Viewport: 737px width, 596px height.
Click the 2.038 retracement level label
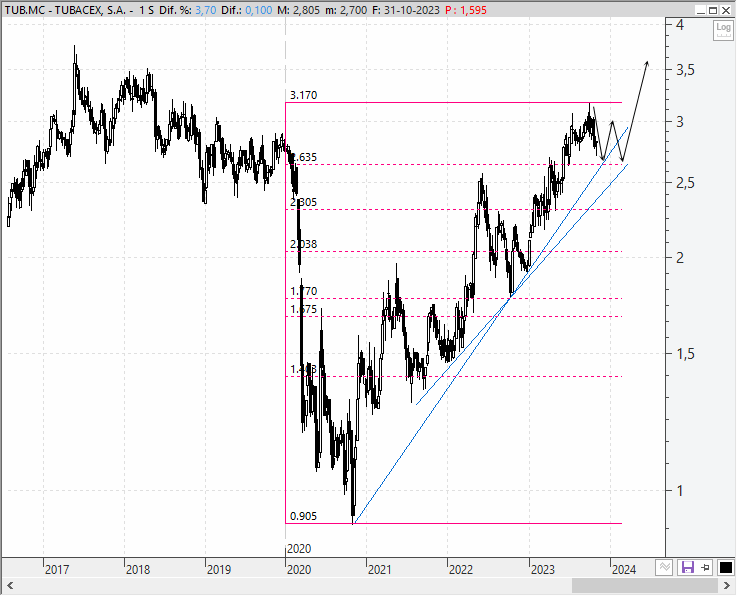(304, 244)
